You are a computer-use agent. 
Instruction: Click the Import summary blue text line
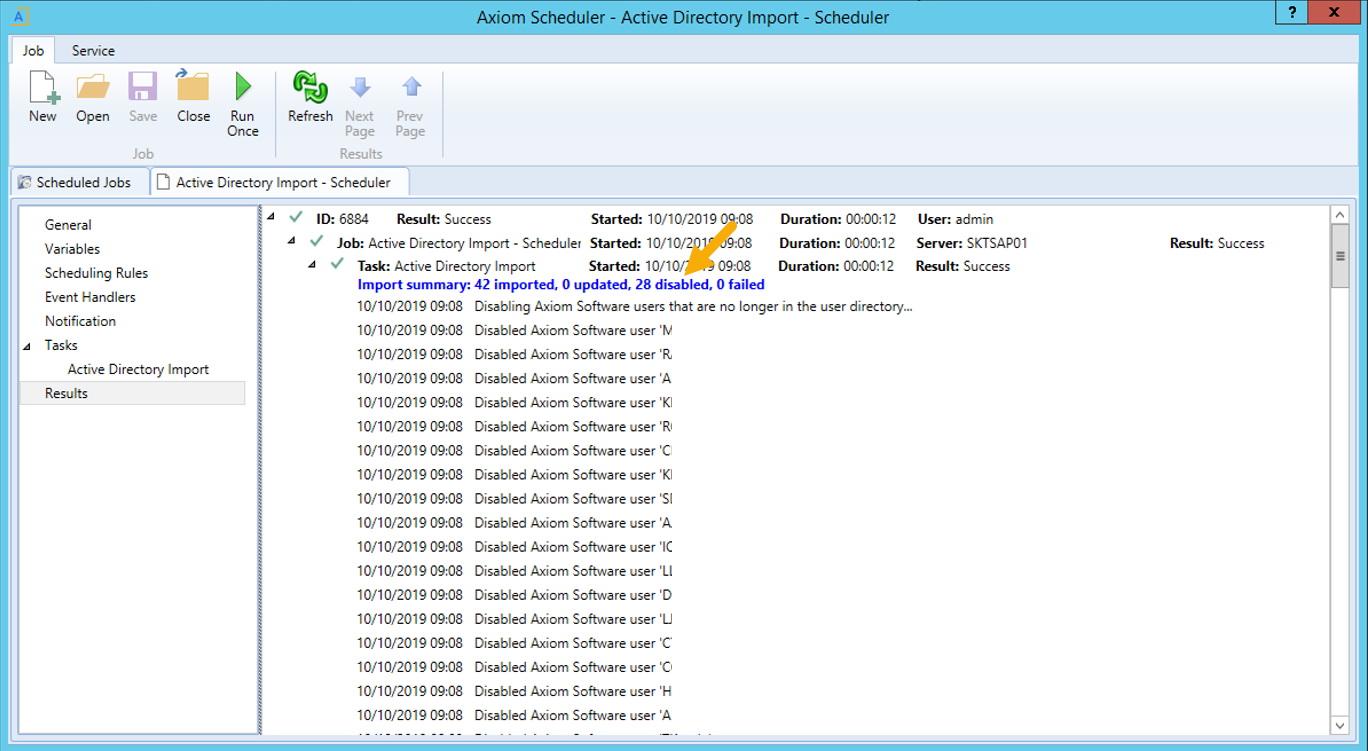561,285
